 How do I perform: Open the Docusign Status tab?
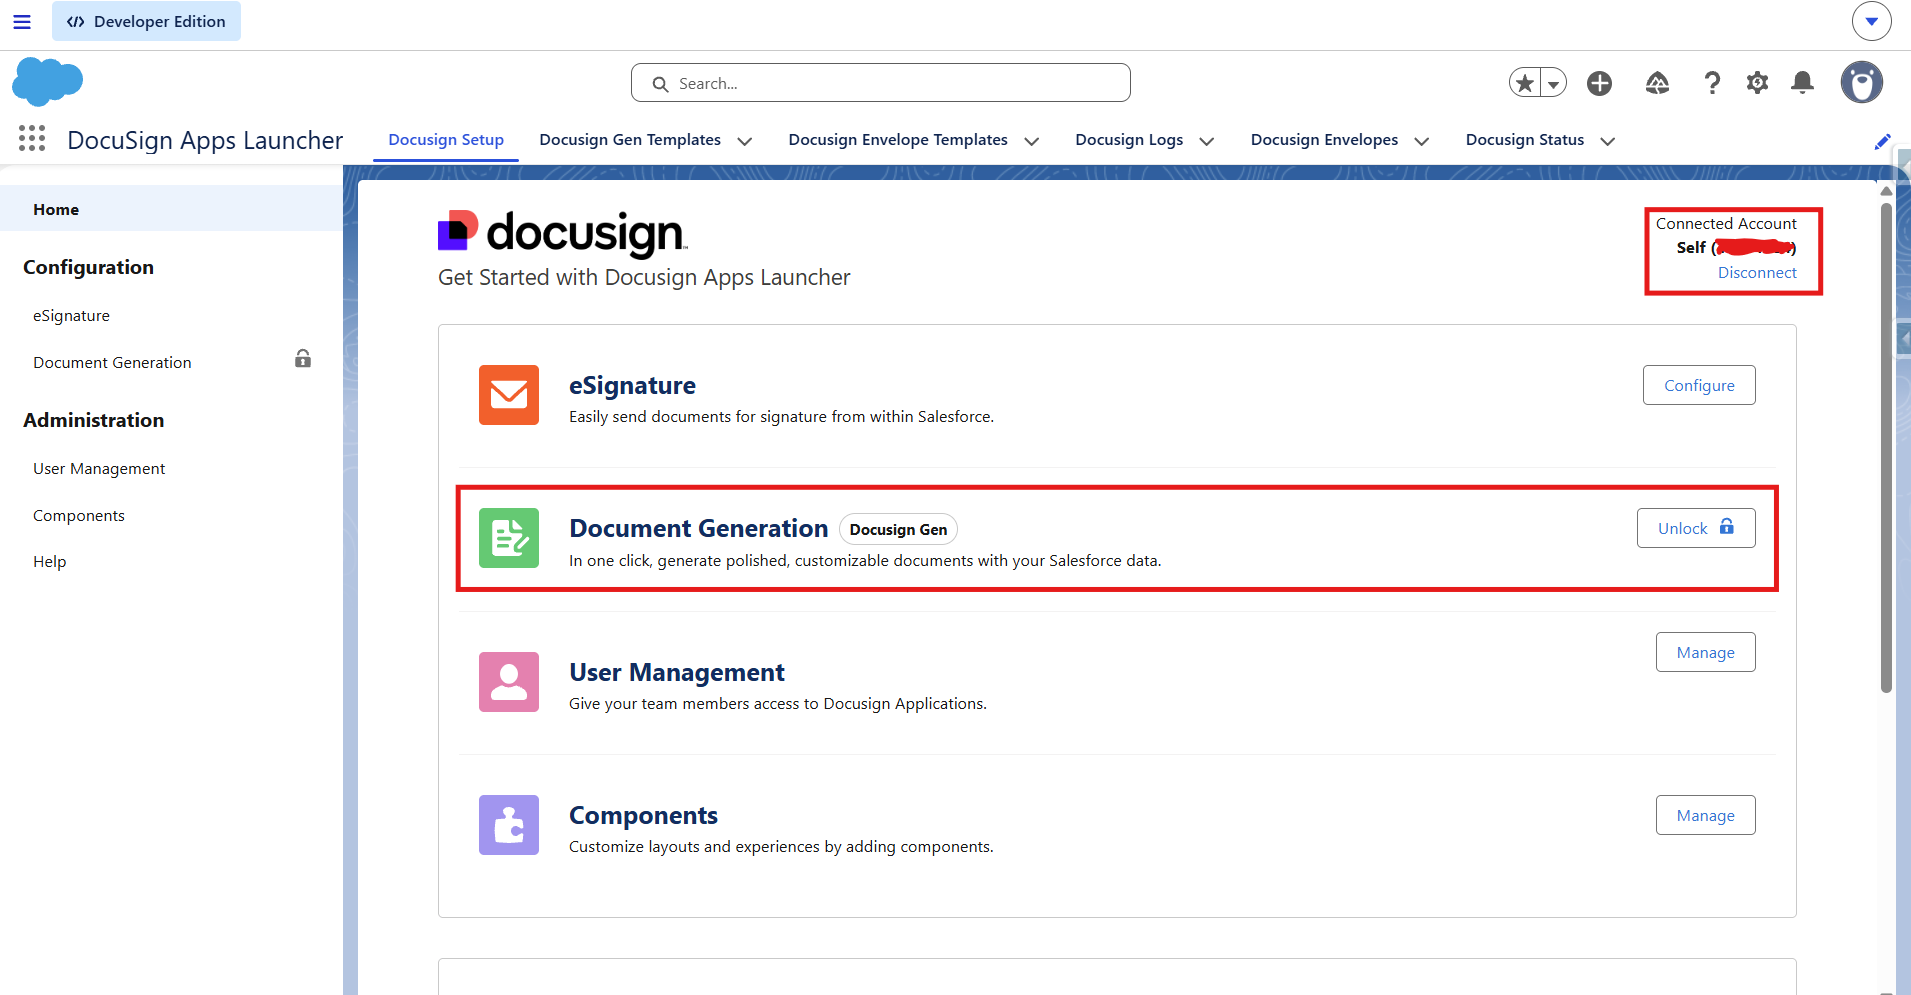1525,140
